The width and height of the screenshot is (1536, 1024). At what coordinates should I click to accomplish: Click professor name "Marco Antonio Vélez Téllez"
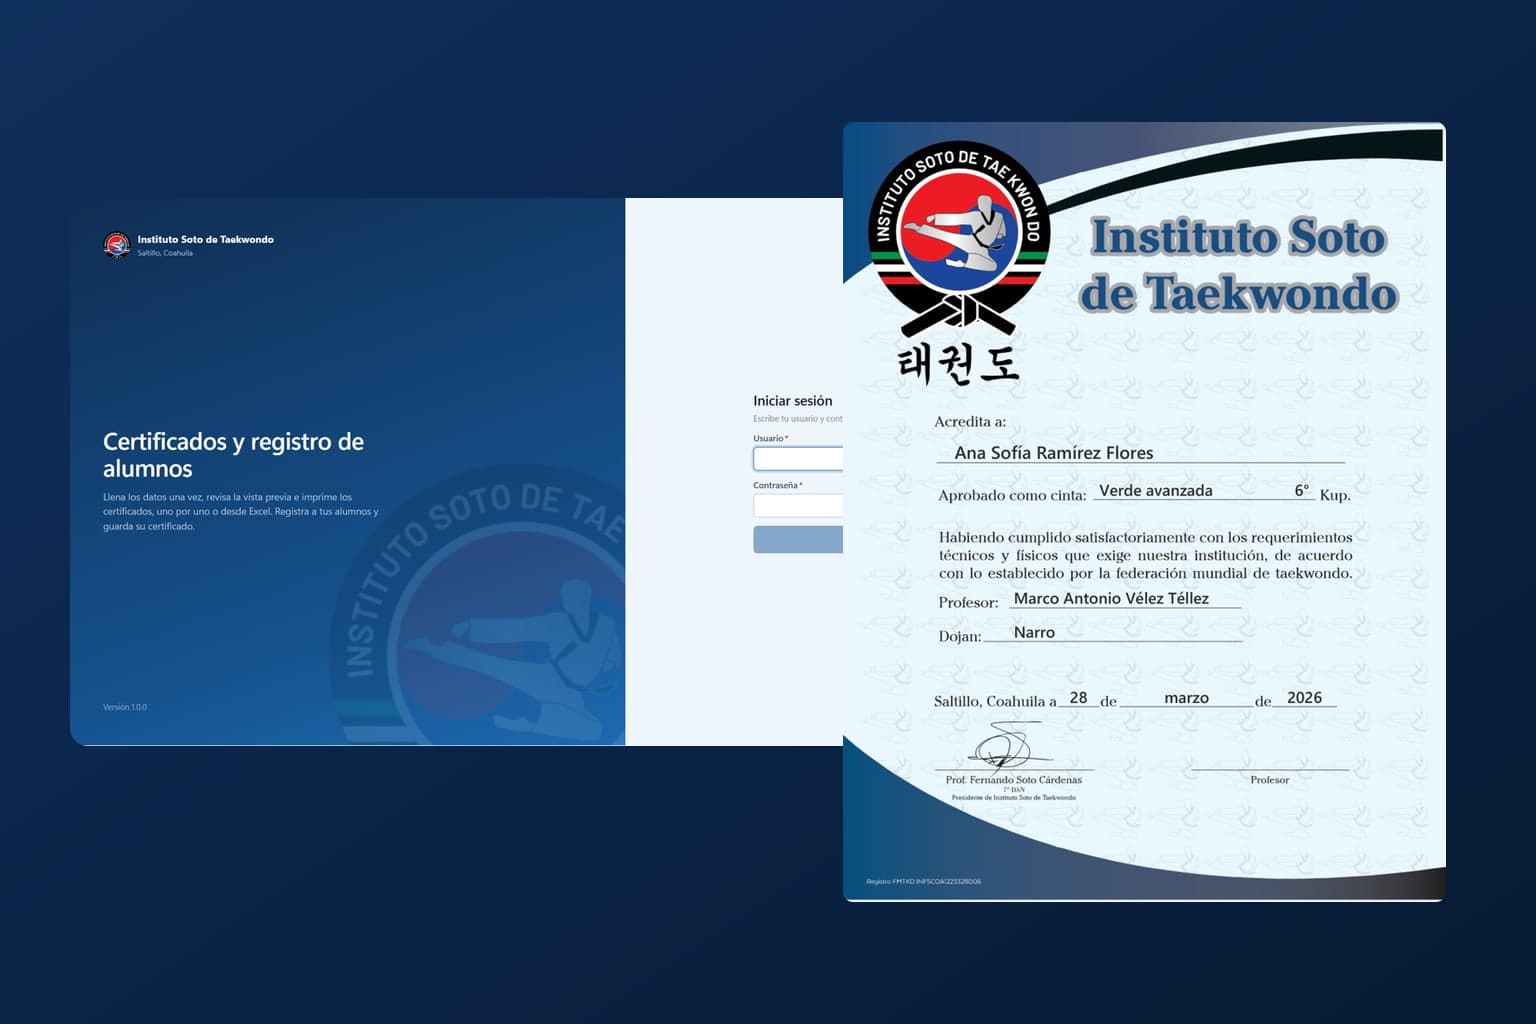1111,598
